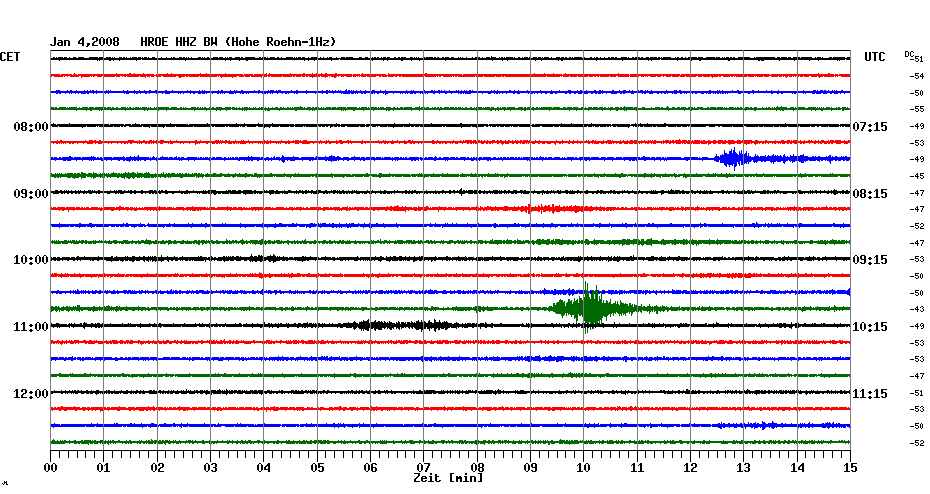The height and width of the screenshot is (494, 930).
Task: Select the 09:00 CET time label
Action: [x=31, y=194]
